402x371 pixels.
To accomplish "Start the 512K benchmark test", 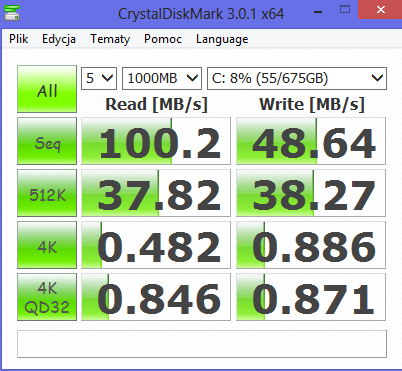I will (47, 193).
